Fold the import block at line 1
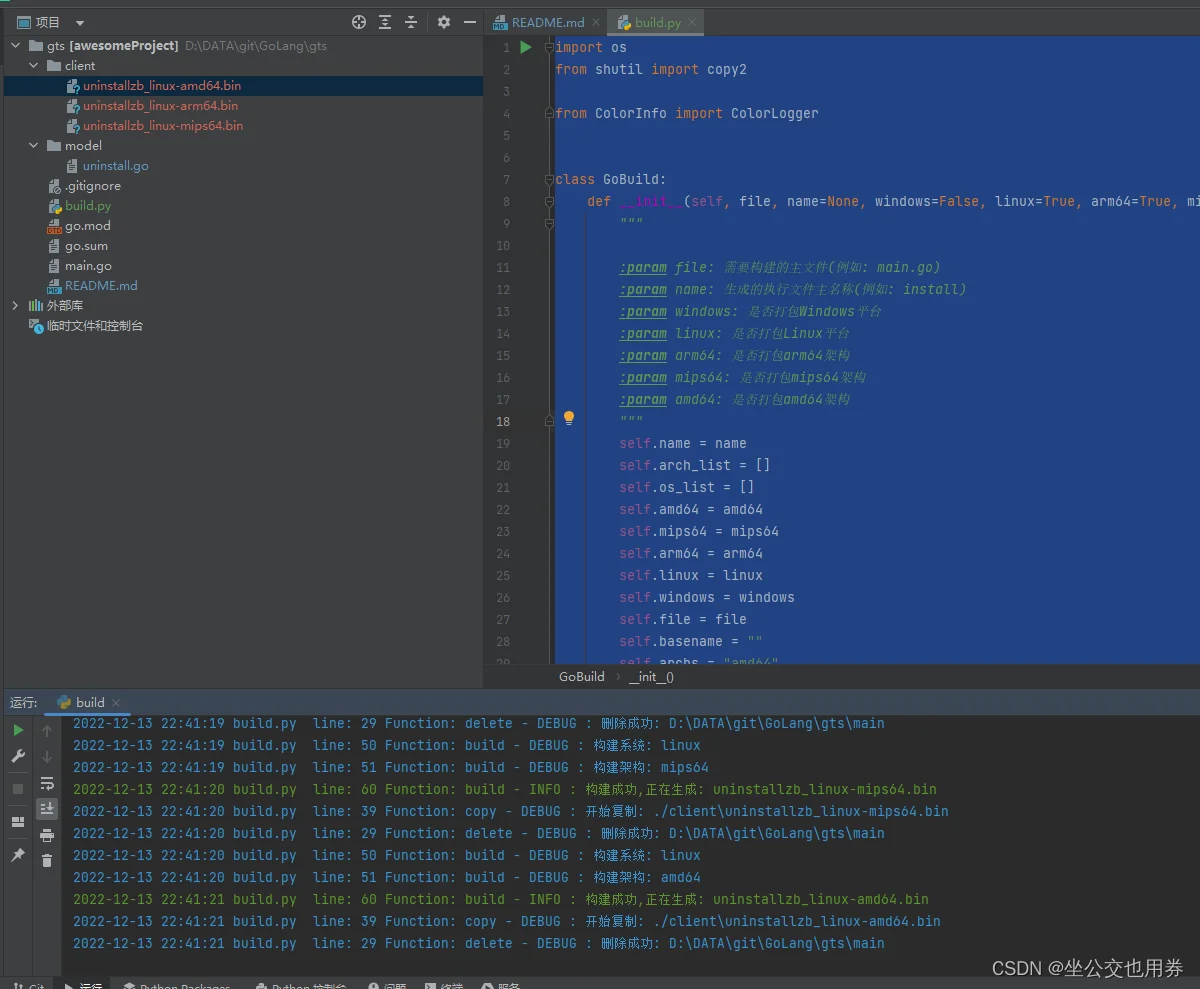The width and height of the screenshot is (1200, 989). tap(549, 47)
